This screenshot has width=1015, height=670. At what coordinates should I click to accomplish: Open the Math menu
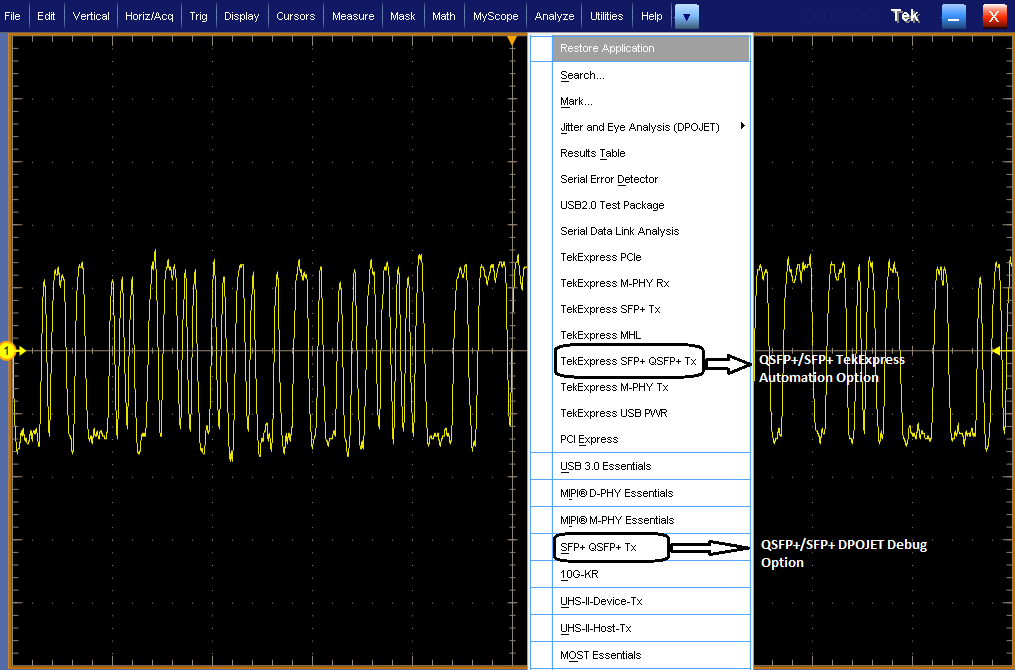[443, 16]
